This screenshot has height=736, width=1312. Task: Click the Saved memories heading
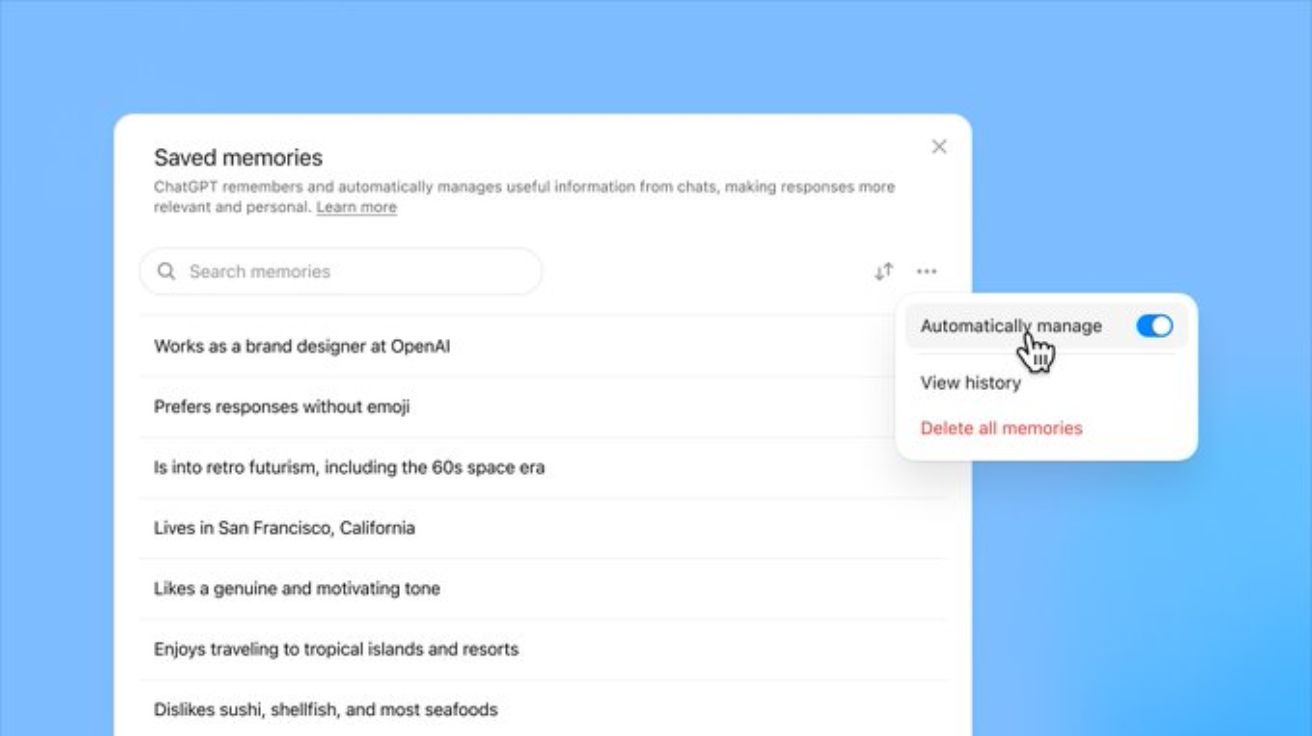click(x=238, y=158)
